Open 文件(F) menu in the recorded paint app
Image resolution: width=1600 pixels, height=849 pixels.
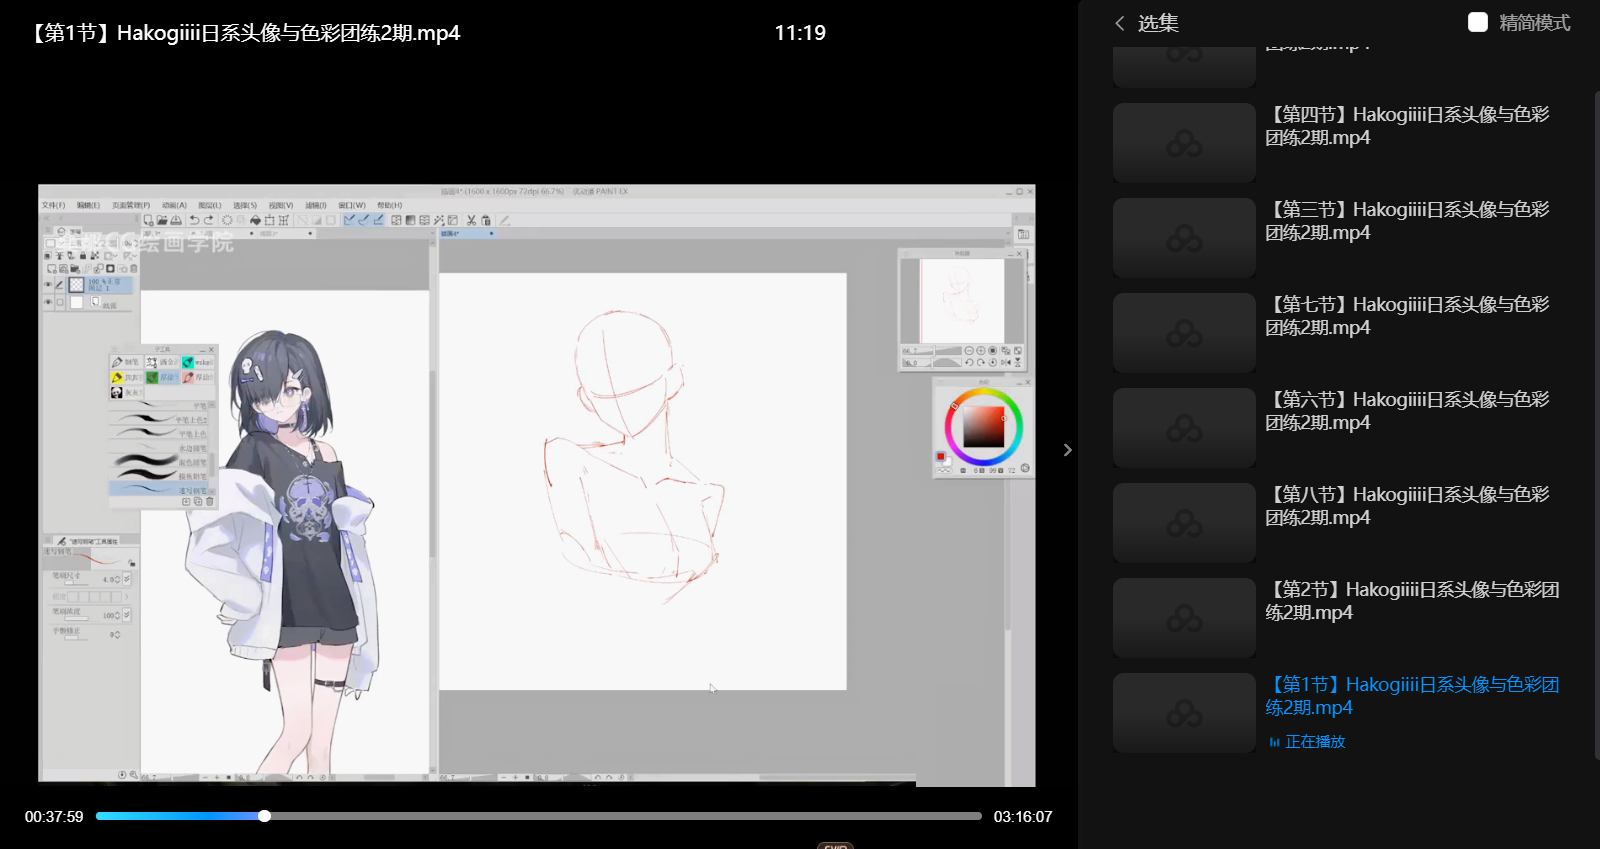[53, 205]
